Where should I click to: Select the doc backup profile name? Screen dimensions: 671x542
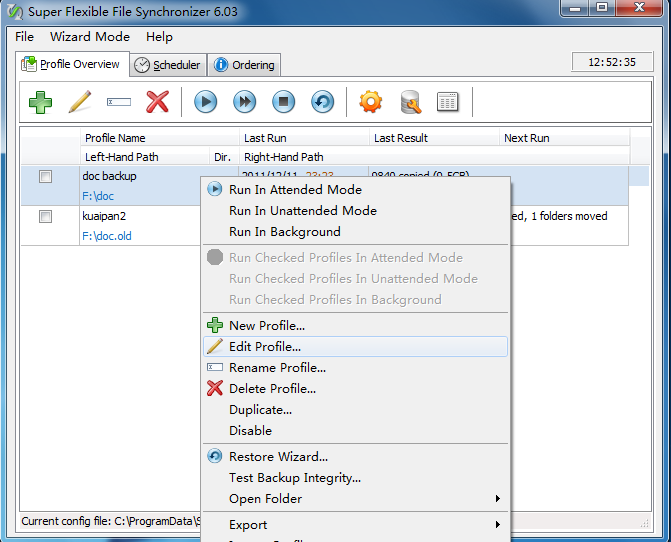[109, 176]
